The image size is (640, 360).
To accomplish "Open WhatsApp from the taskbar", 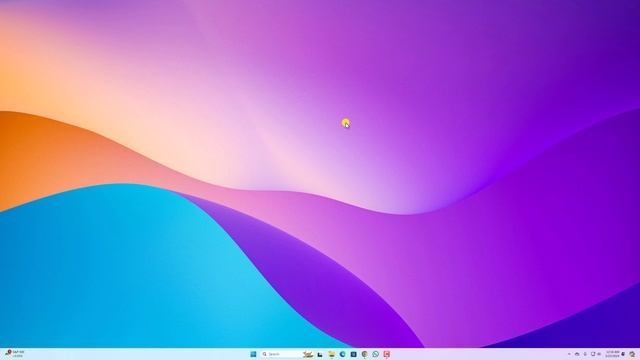I will click(376, 354).
